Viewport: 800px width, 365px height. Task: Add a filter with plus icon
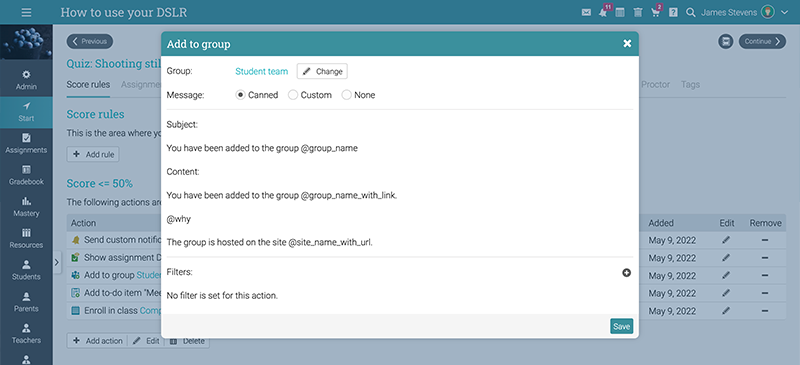pyautogui.click(x=627, y=273)
